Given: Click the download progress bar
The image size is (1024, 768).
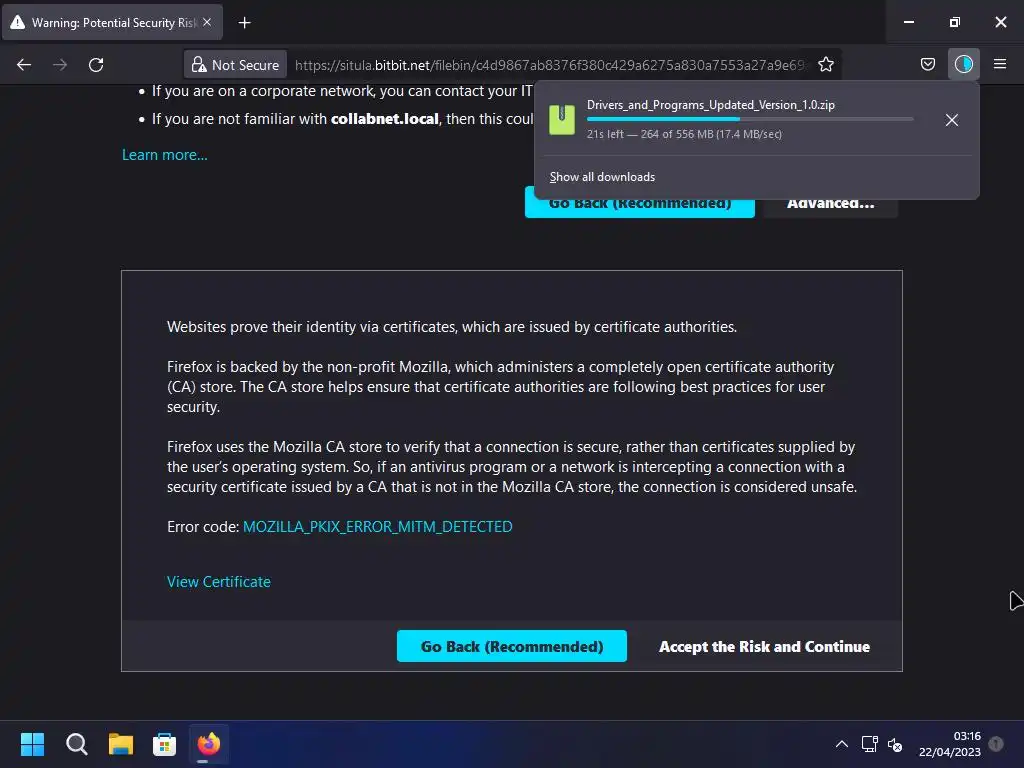Looking at the screenshot, I should point(750,119).
